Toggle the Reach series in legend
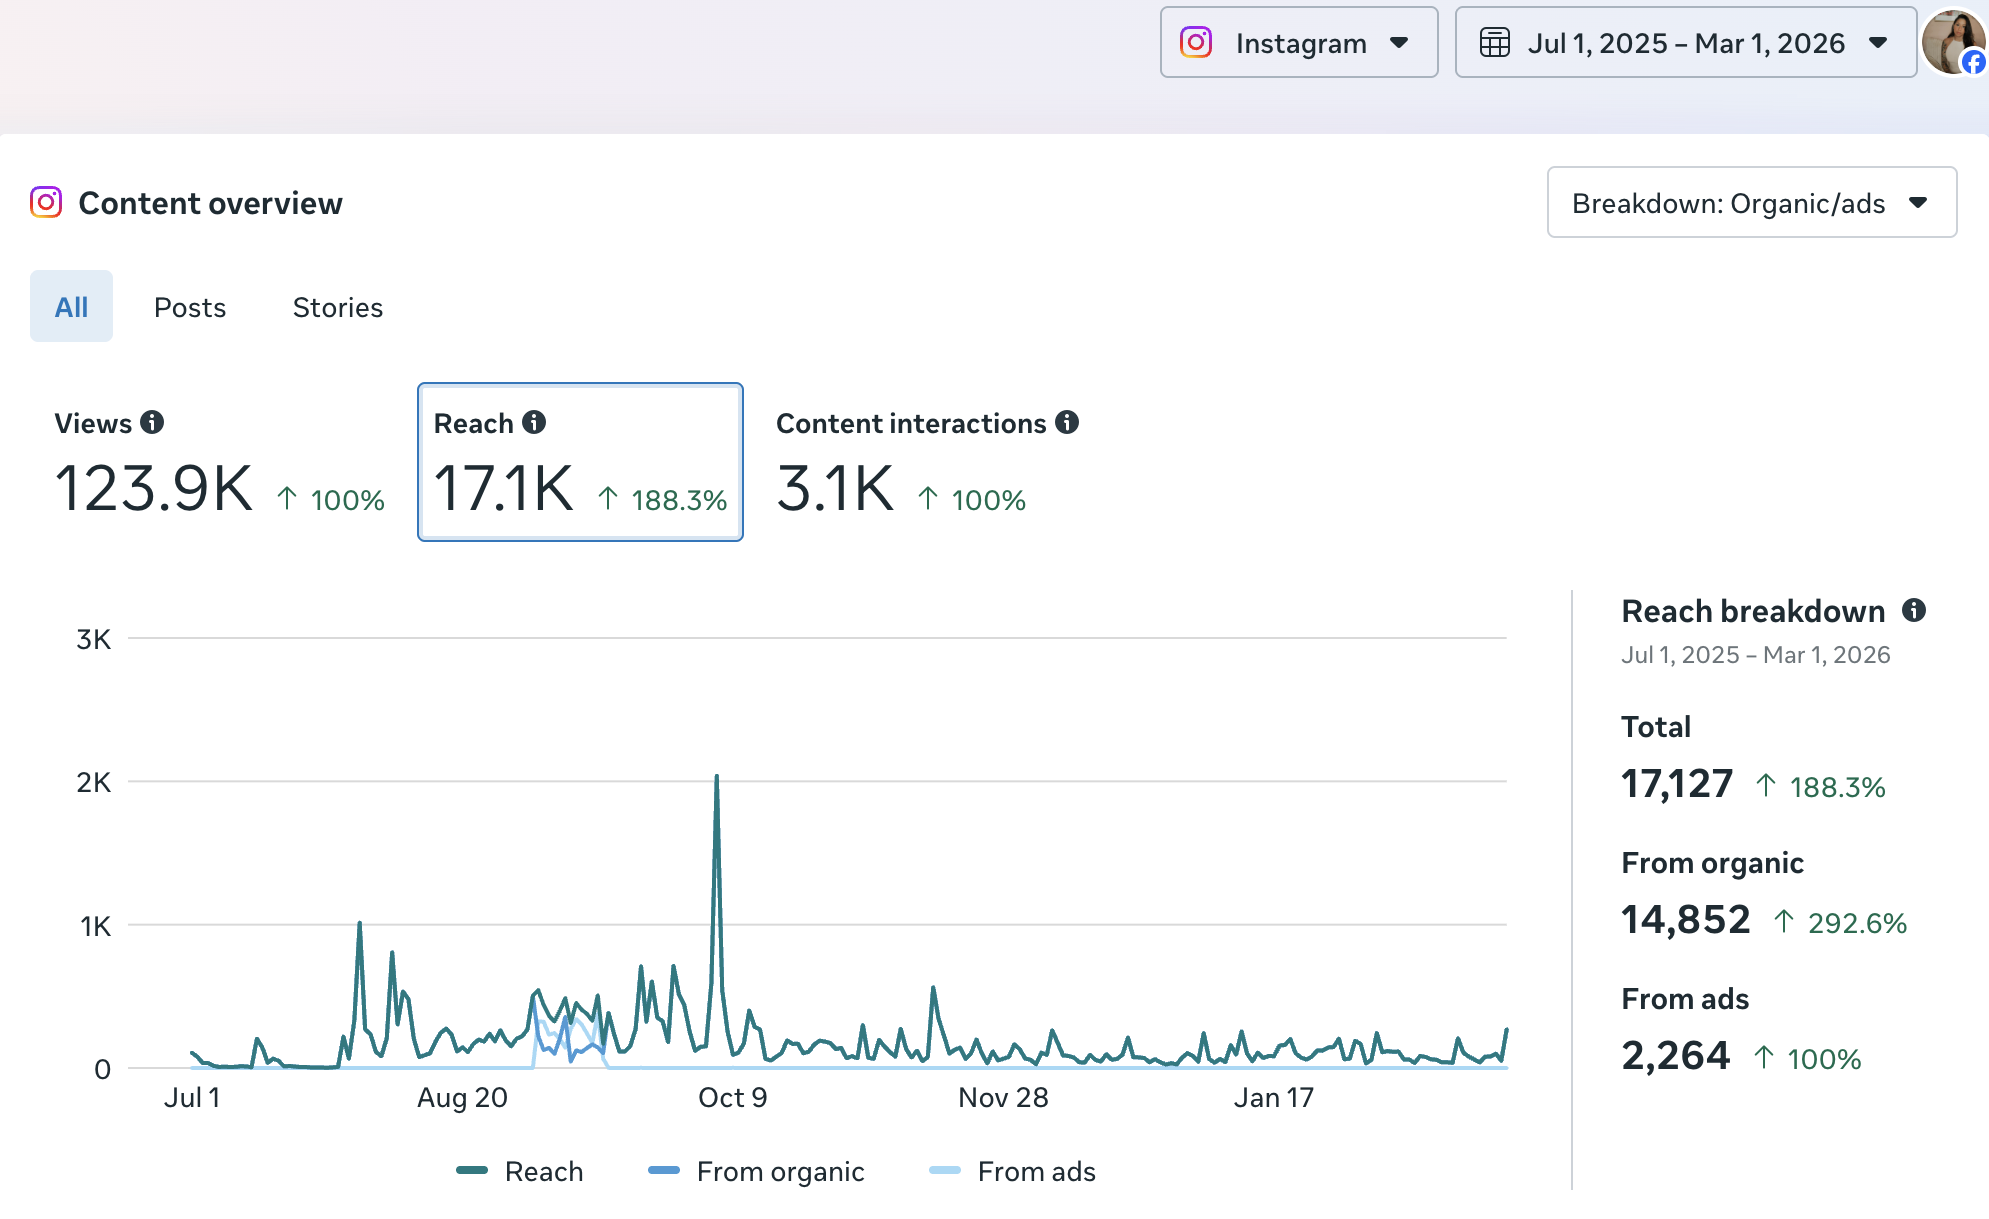Viewport: 1989px width, 1219px height. [543, 1171]
